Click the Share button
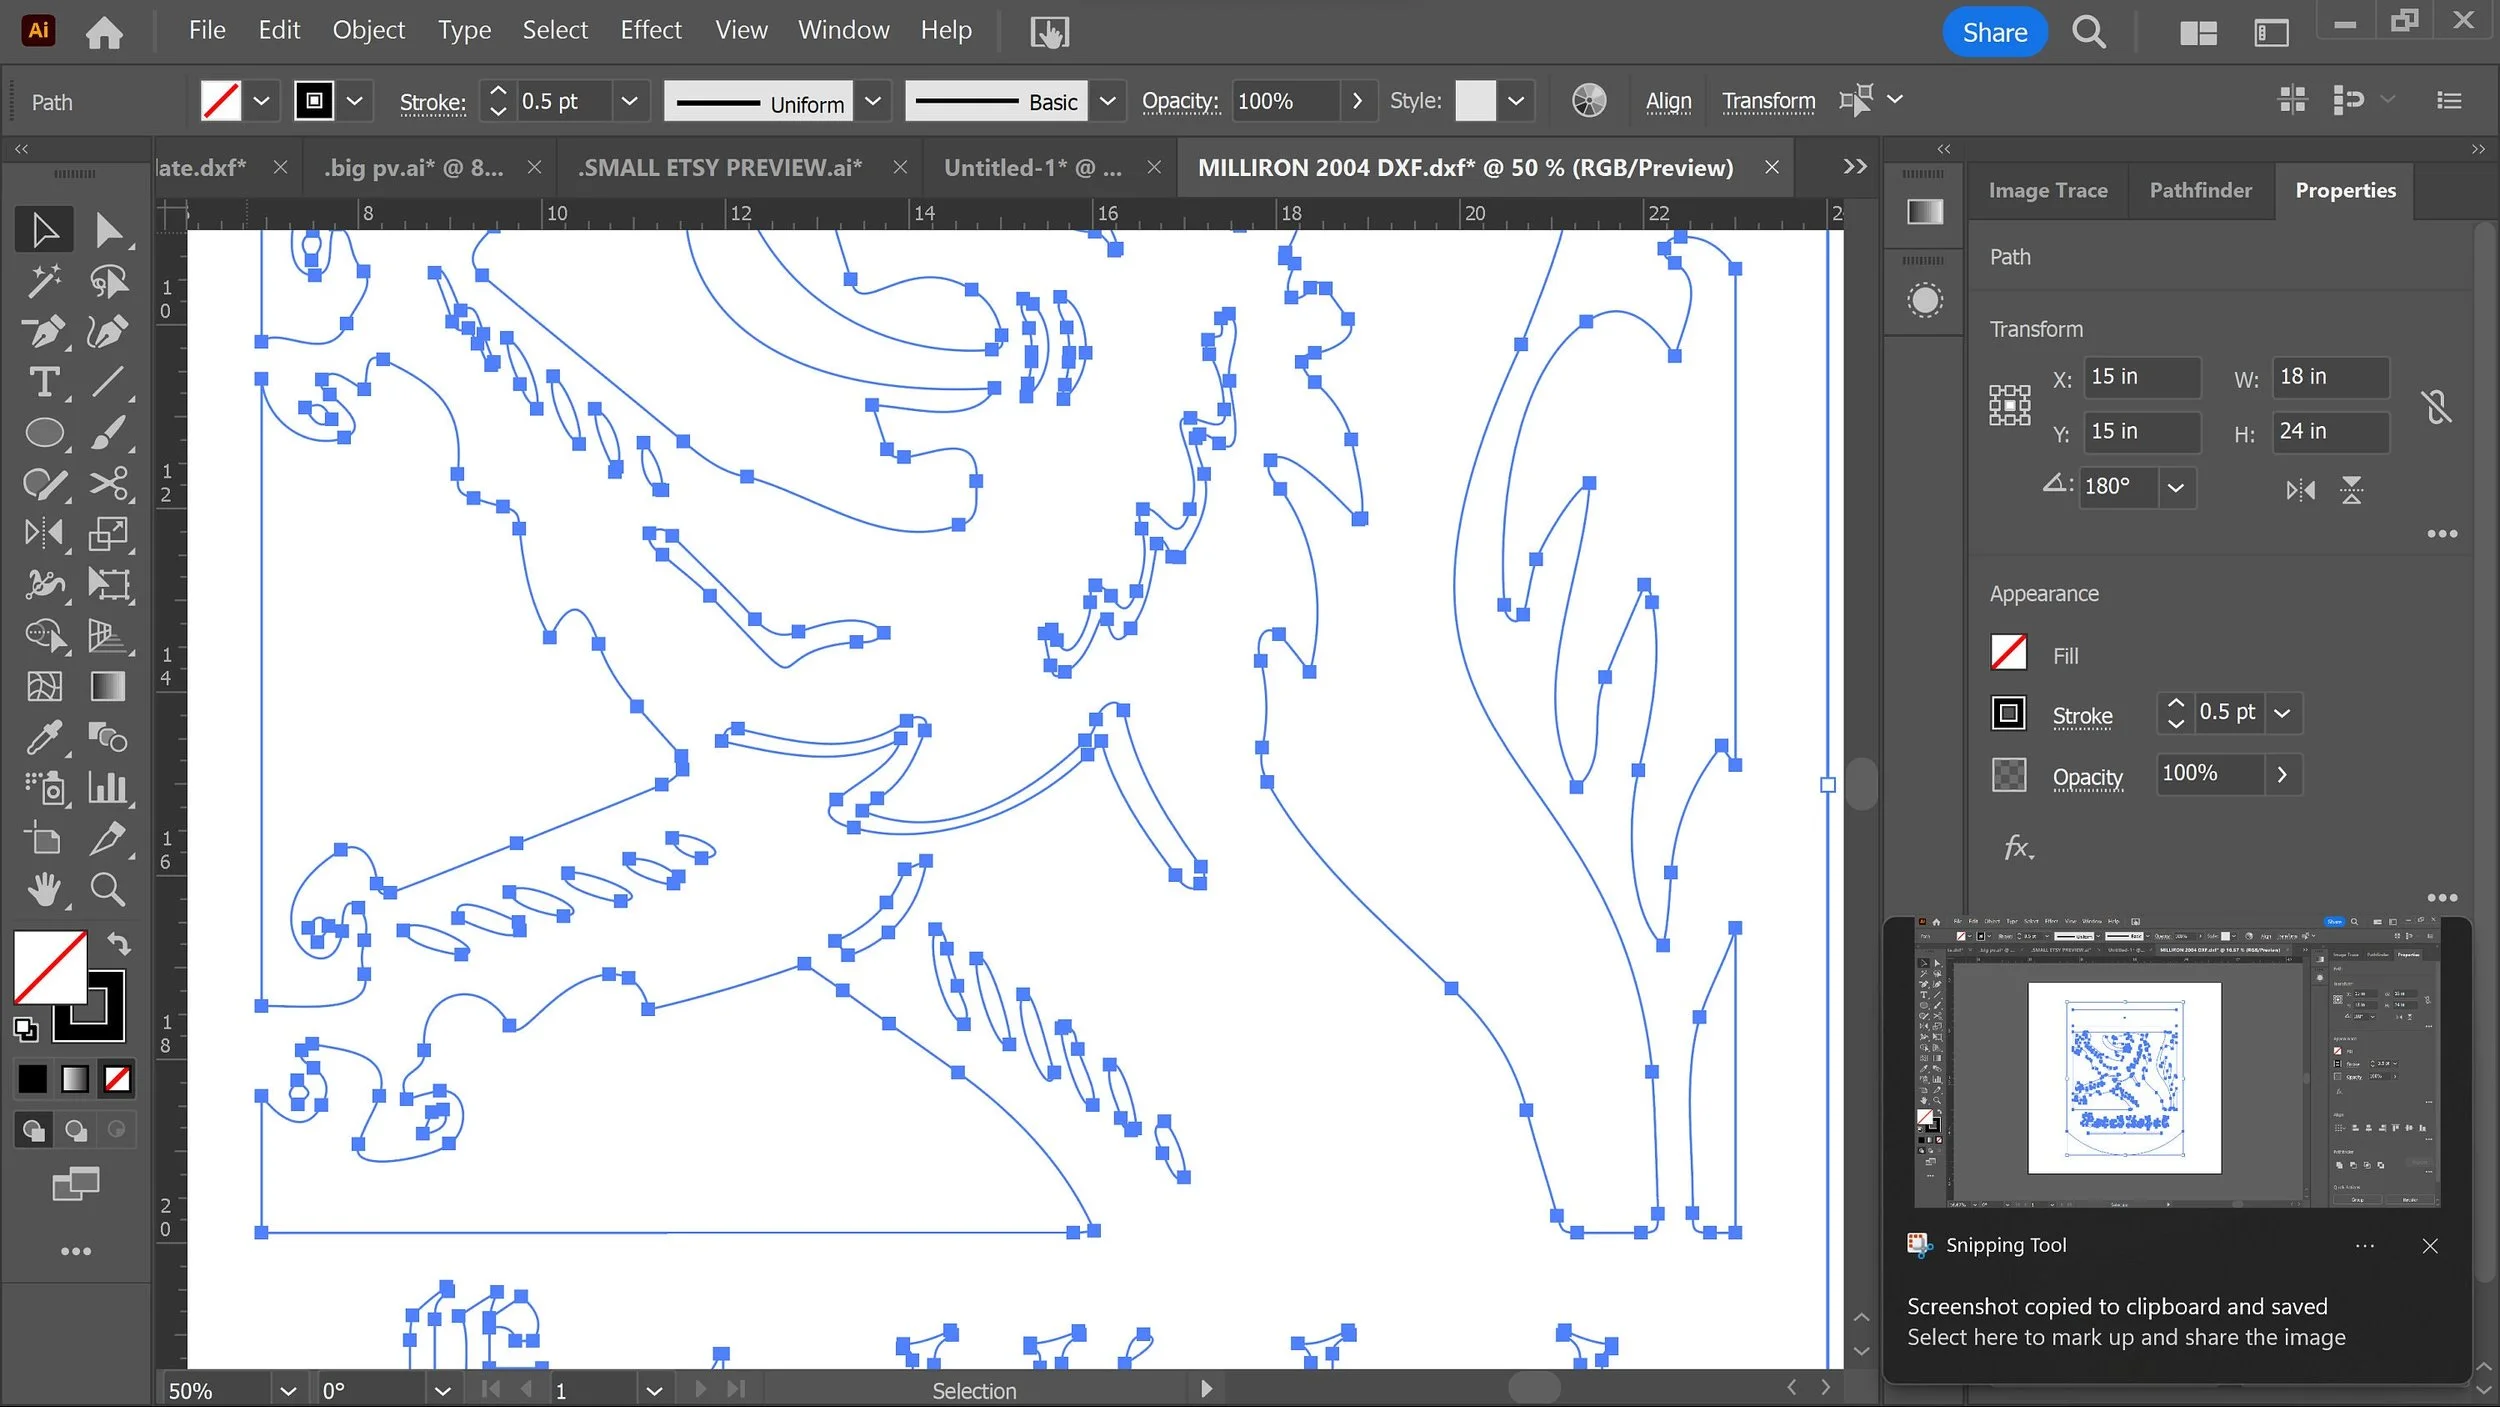Screen dimensions: 2500x1407 click(x=1994, y=32)
